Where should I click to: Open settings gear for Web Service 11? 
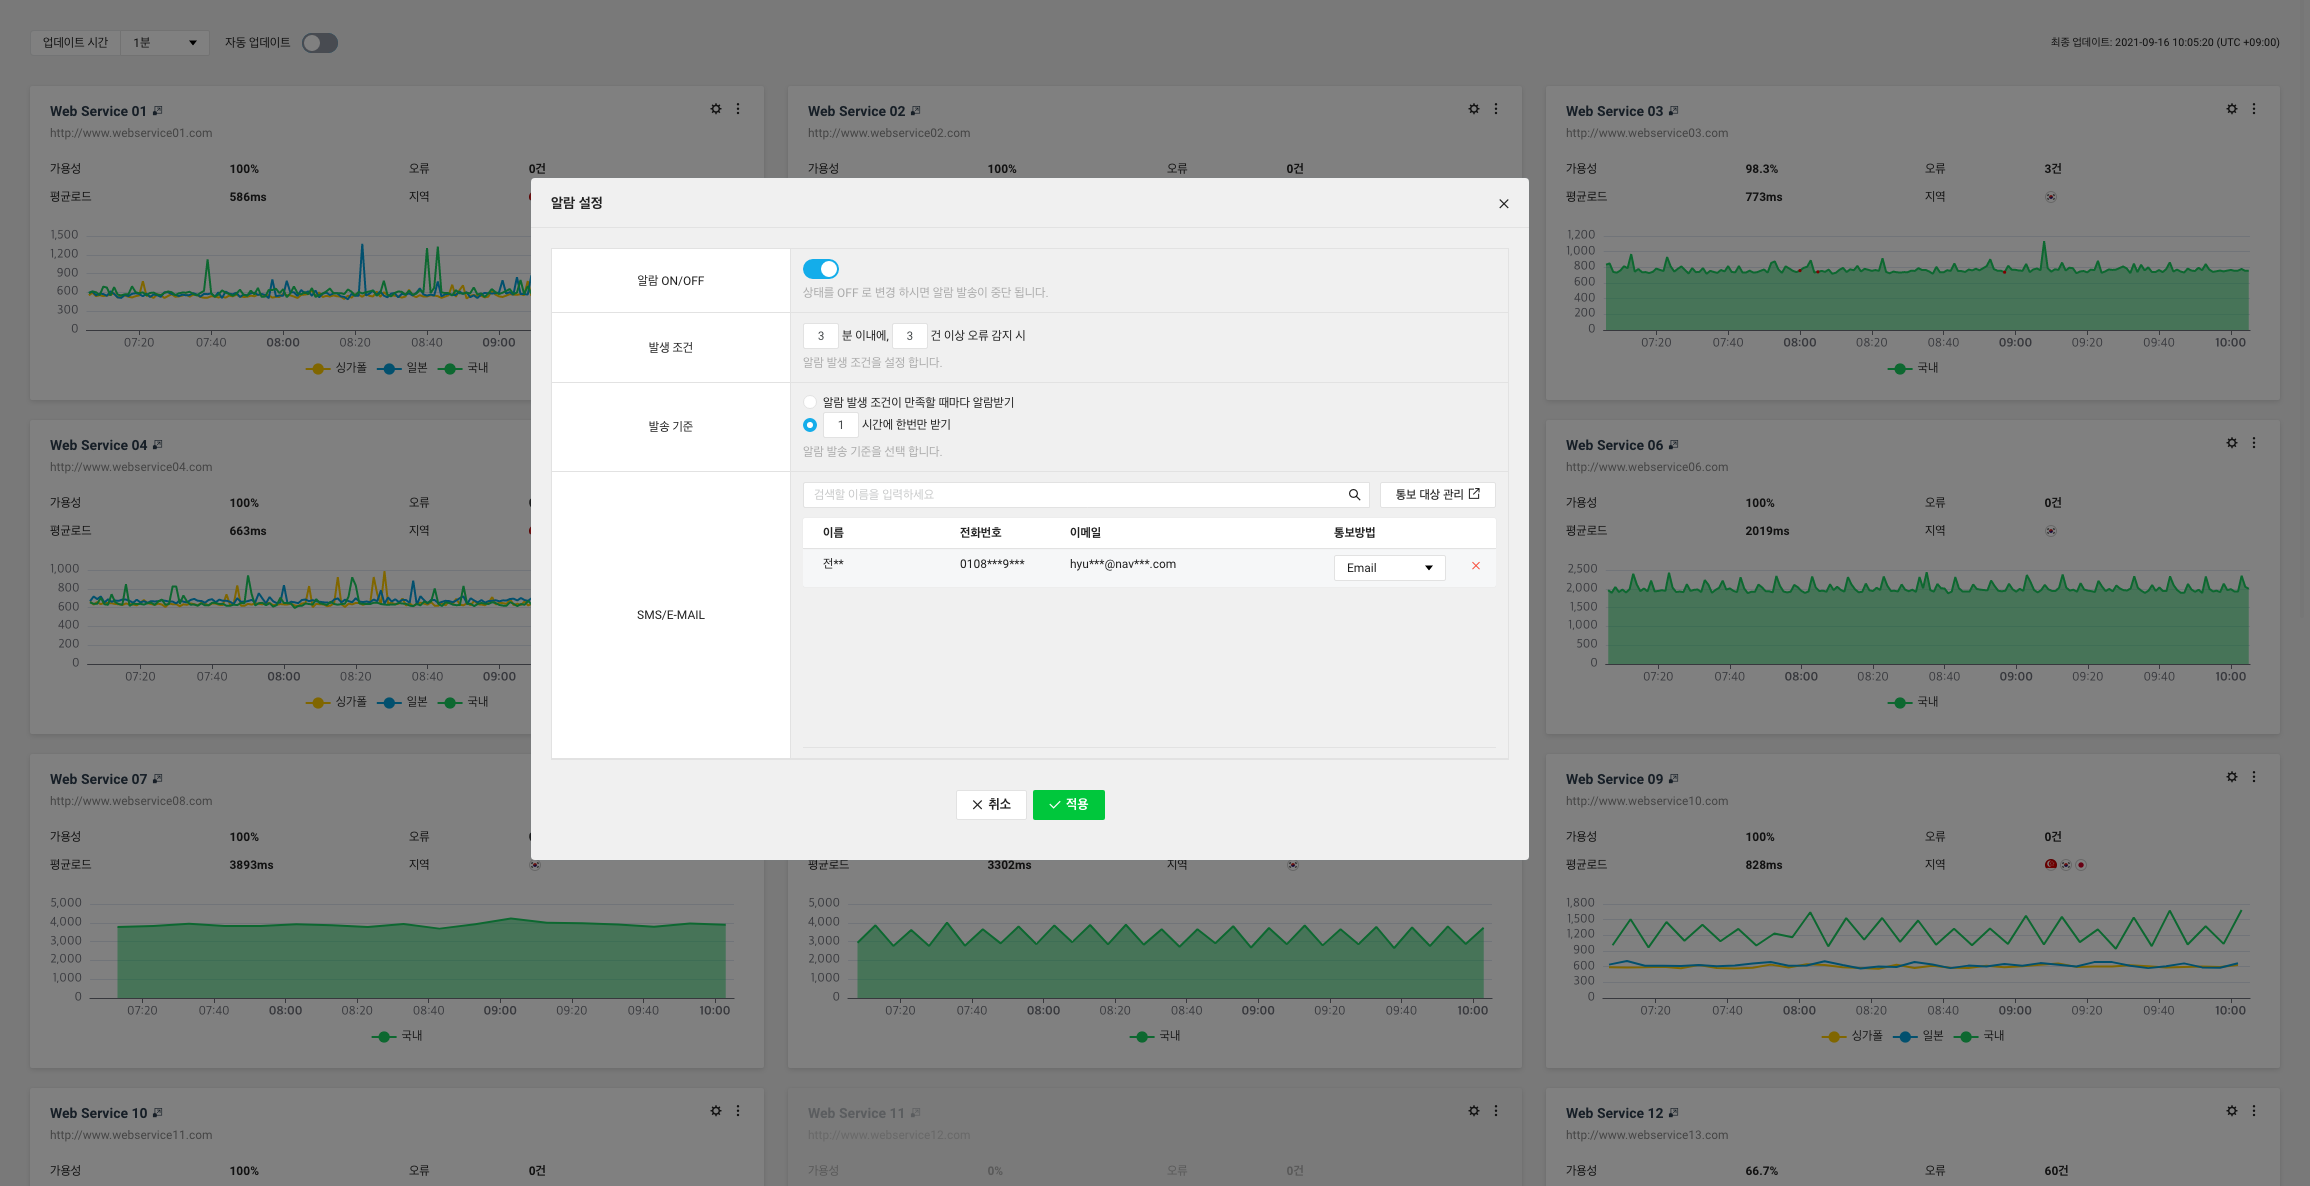click(1474, 1111)
